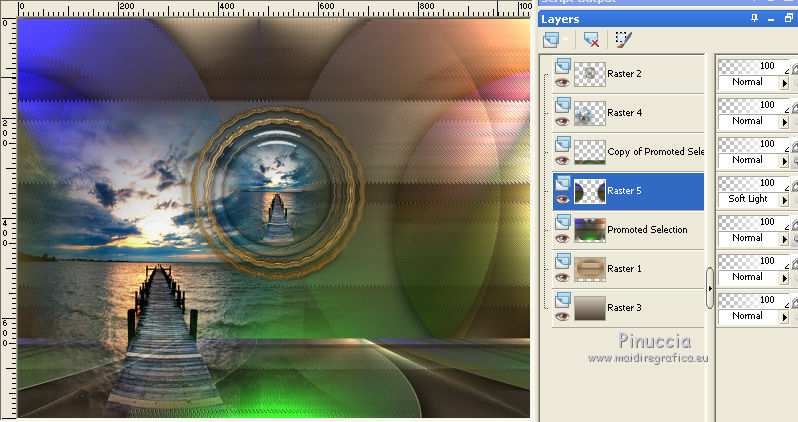
Task: Hide Copy of Promoted Selection layer
Action: pos(562,161)
